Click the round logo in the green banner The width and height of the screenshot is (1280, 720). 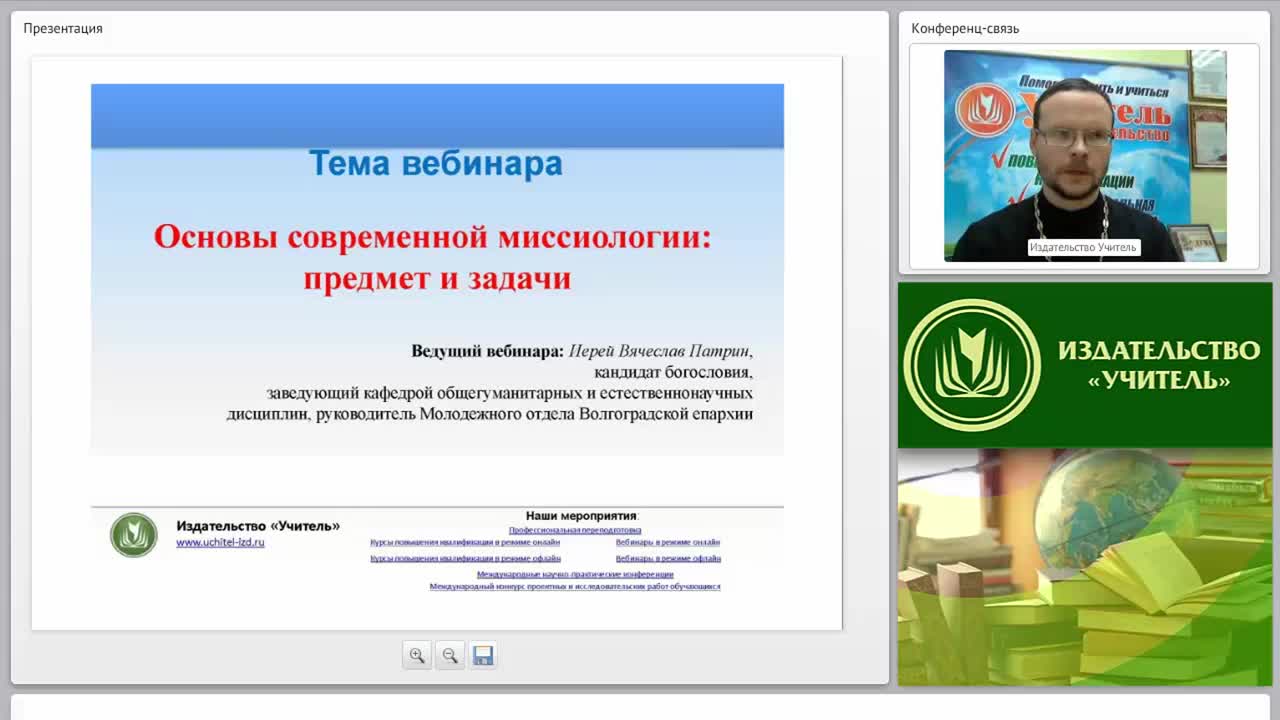[972, 365]
